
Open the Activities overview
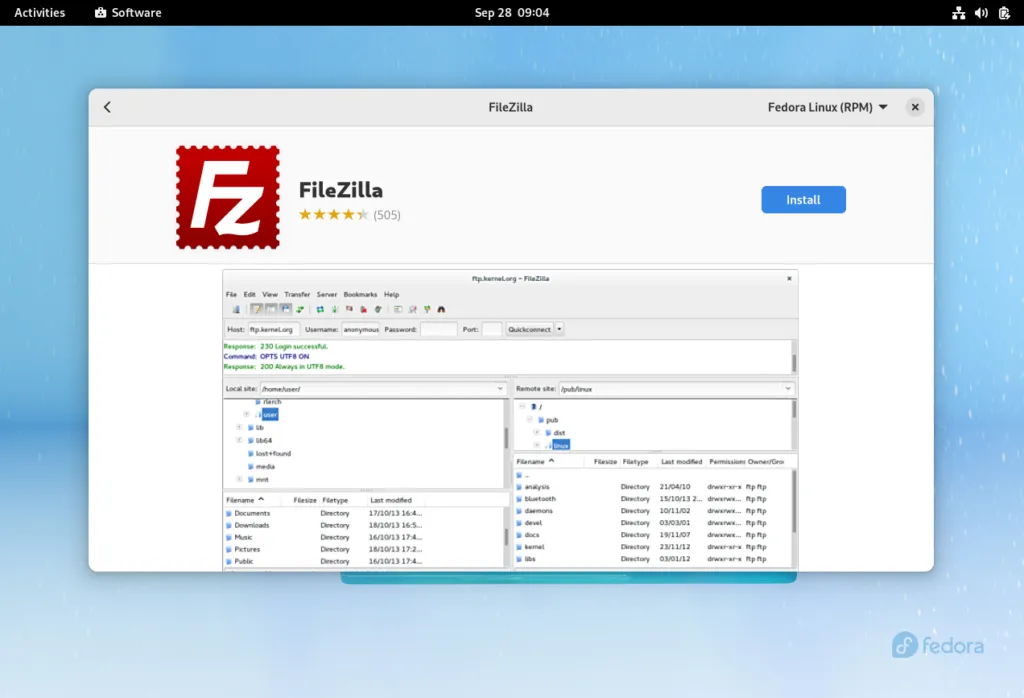pos(40,12)
